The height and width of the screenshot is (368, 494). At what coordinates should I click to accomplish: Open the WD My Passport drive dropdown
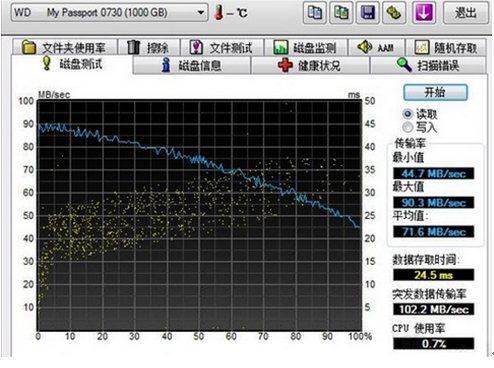[109, 13]
